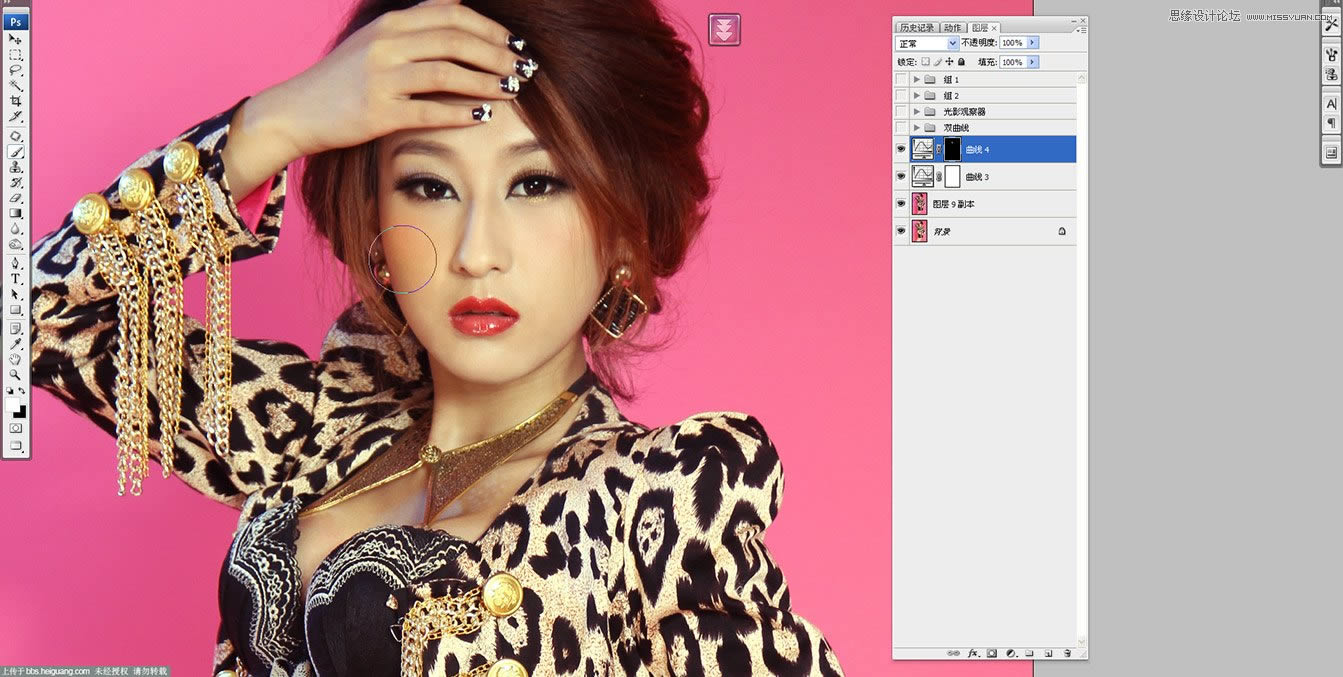Select the History Brush tool
This screenshot has width=1343, height=677.
pos(16,183)
